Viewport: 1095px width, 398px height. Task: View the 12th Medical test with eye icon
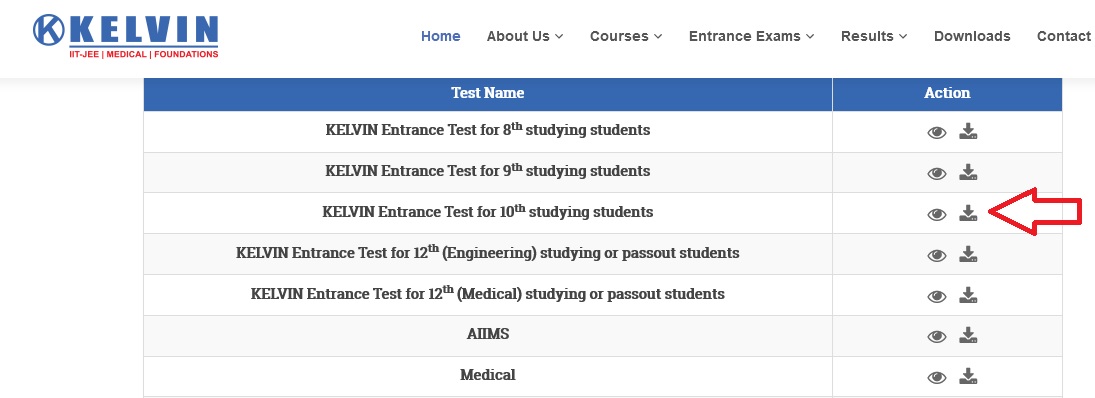[936, 297]
